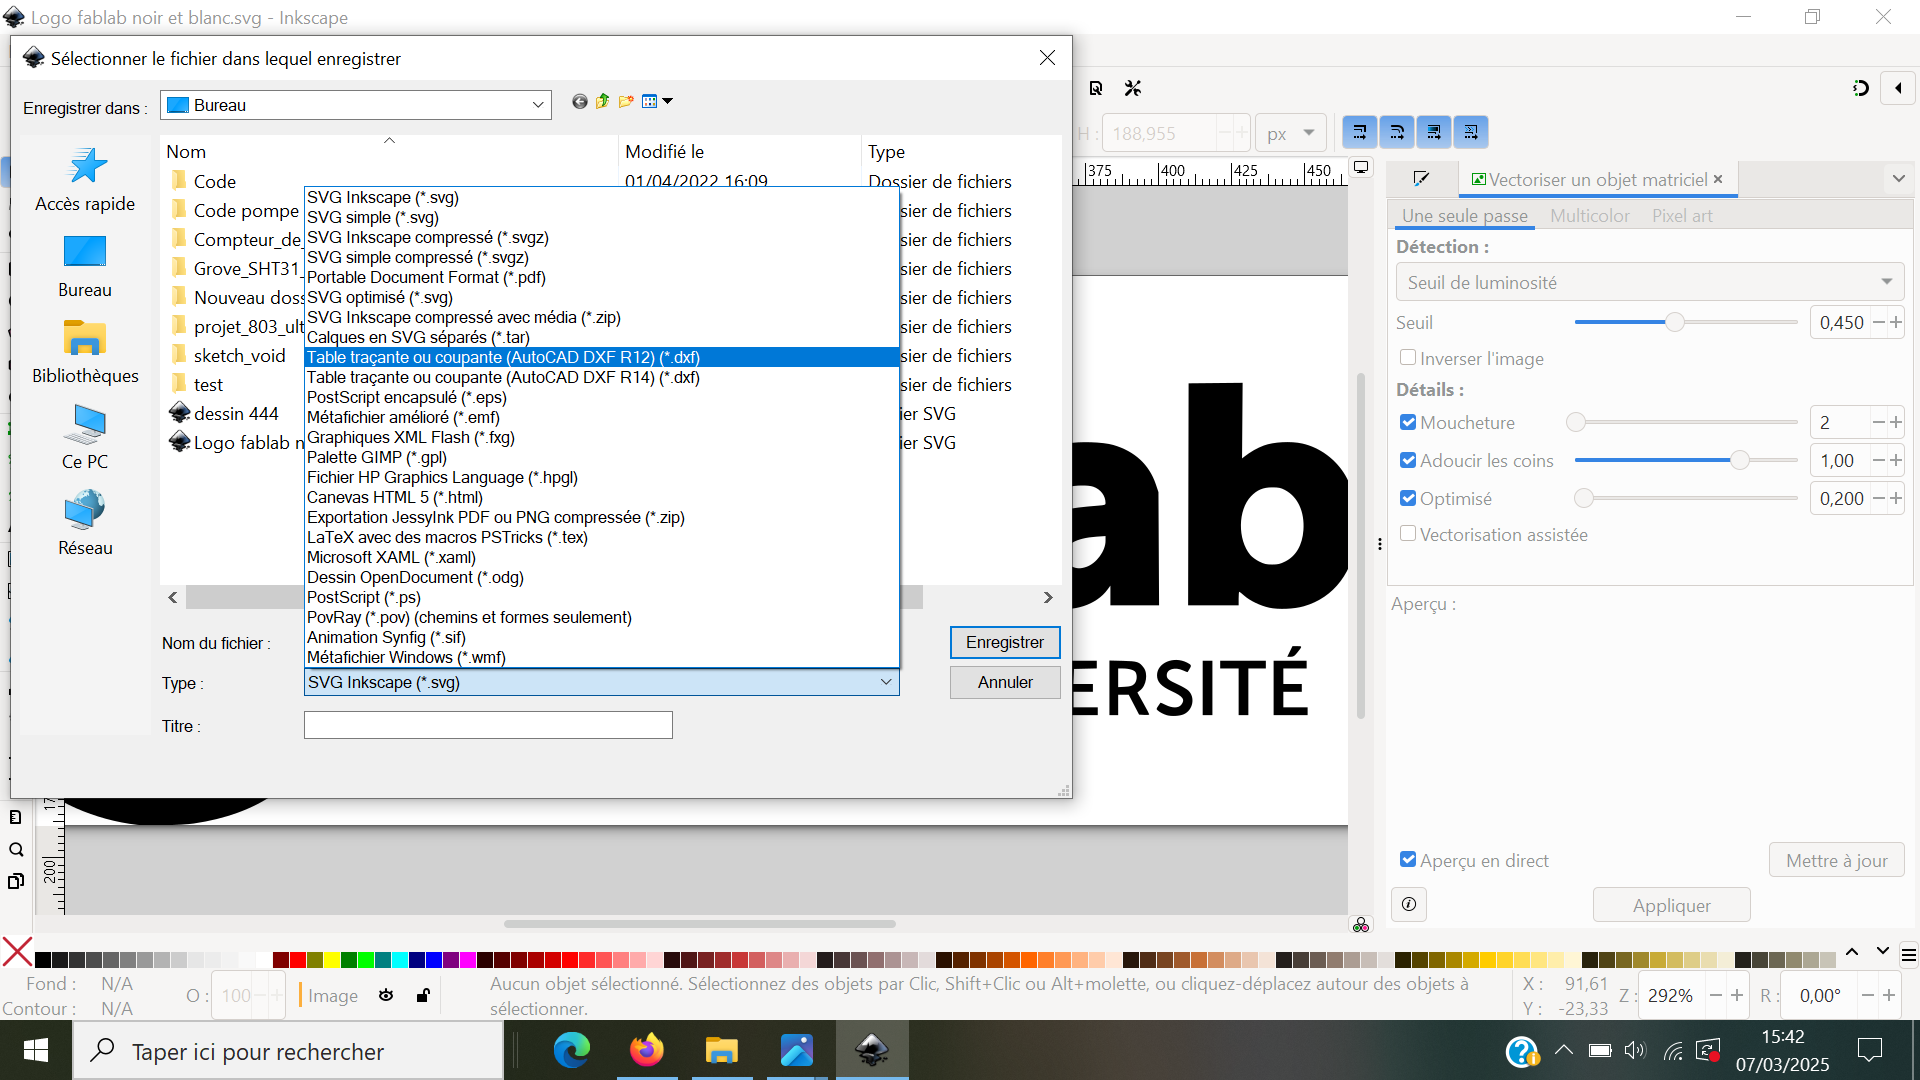Expand the dock panel chevron menu
The image size is (1920, 1080).
[1898, 179]
